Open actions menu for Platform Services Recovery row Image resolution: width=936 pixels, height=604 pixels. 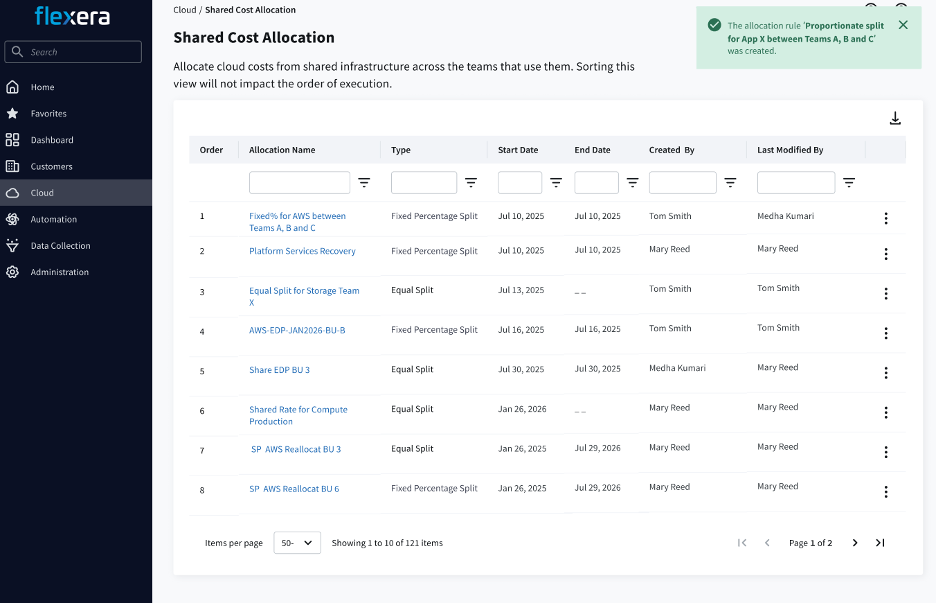coord(886,254)
